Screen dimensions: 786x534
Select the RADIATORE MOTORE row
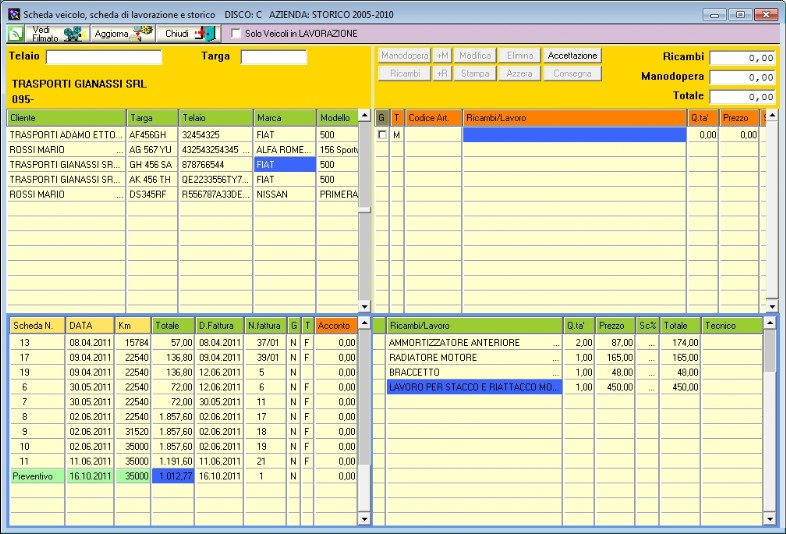click(568, 358)
